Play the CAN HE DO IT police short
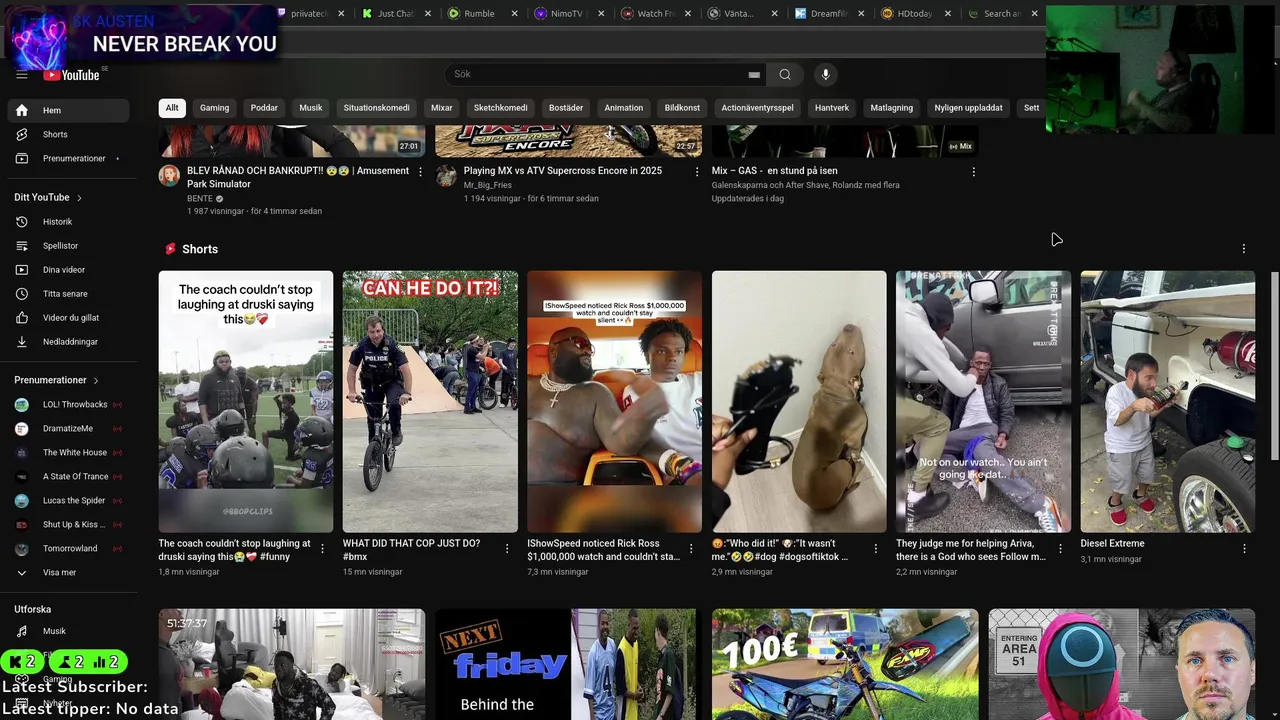The image size is (1280, 720). tap(430, 401)
